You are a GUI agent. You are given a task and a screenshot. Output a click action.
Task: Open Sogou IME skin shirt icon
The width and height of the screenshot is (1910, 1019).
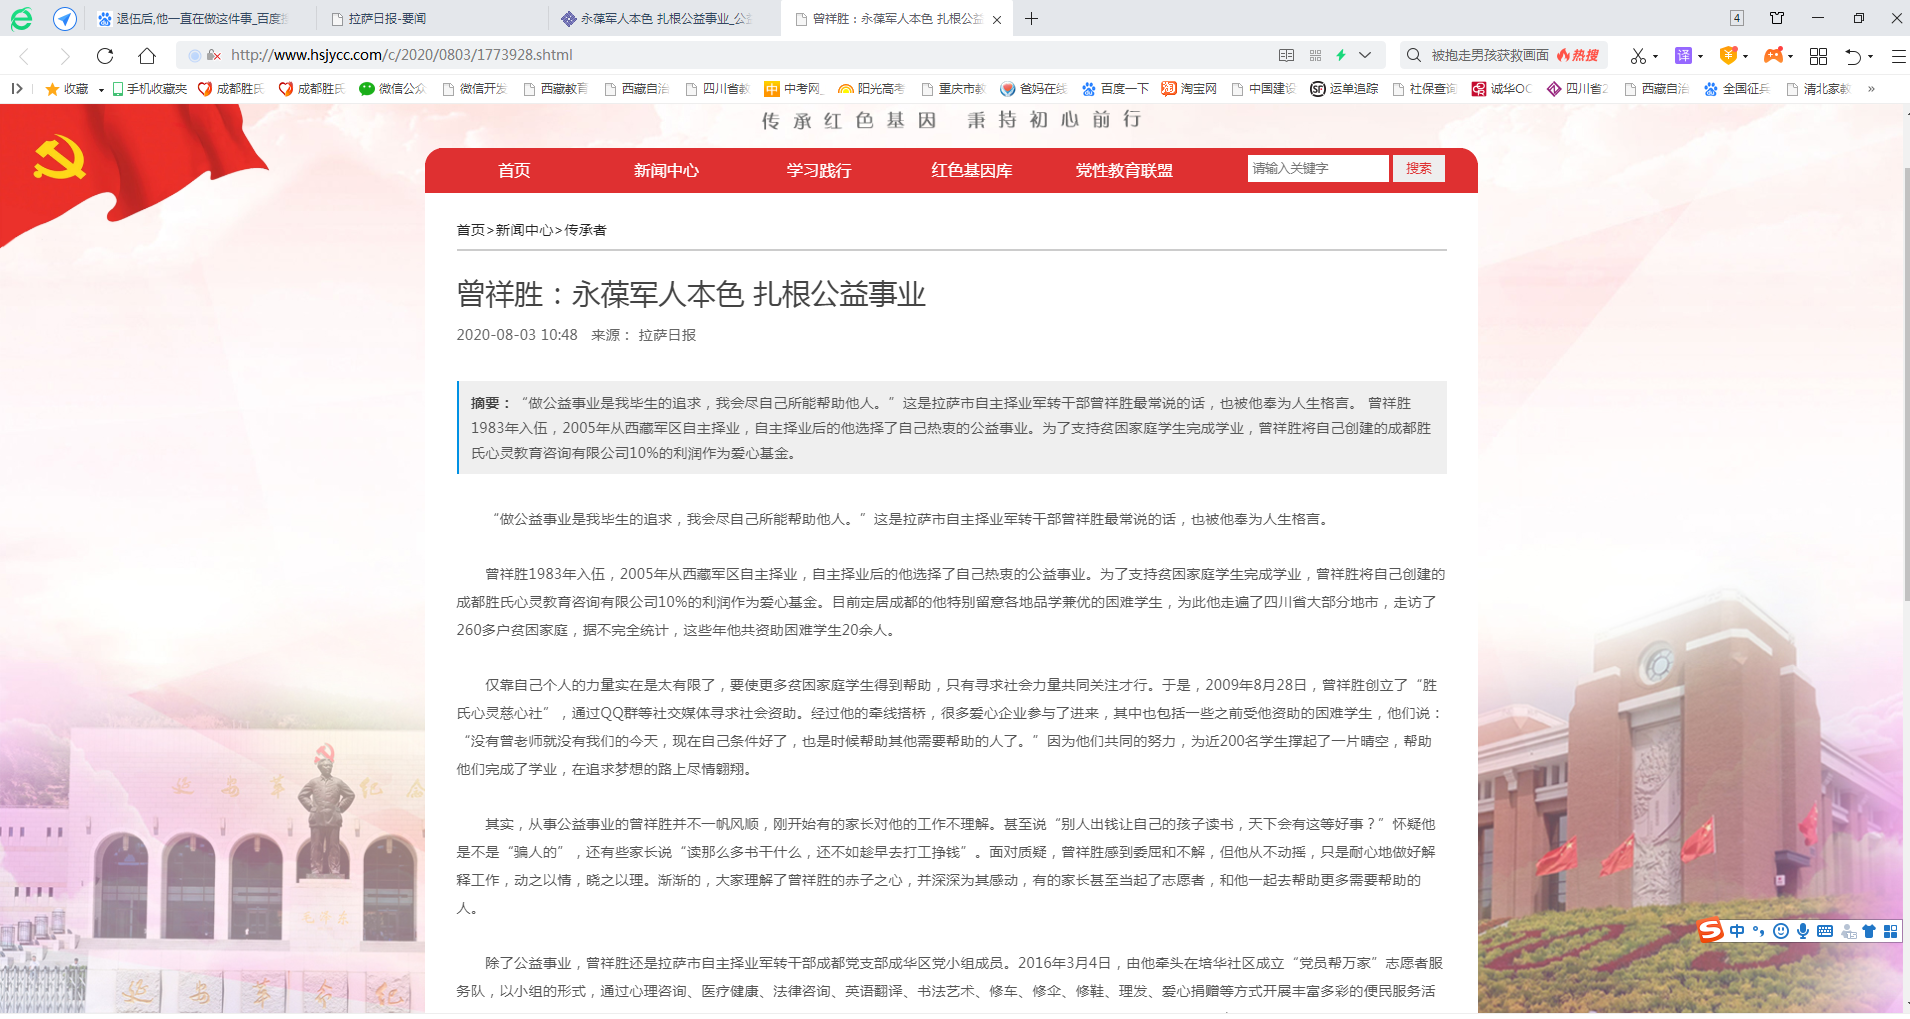click(x=1868, y=931)
